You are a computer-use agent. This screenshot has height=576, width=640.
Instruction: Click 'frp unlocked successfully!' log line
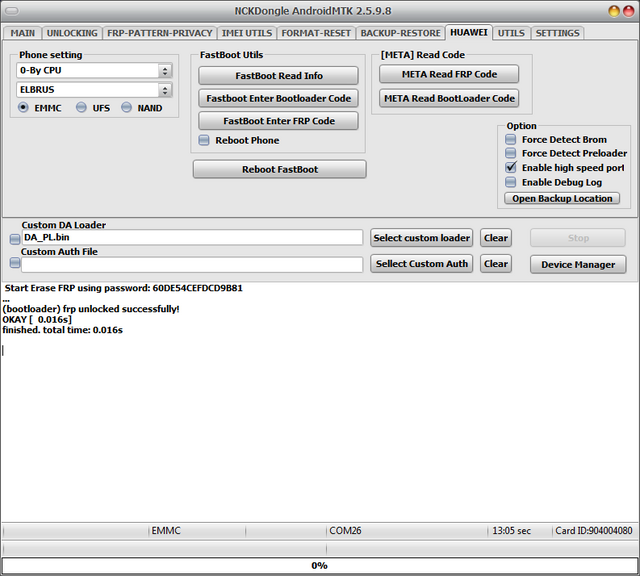[91, 309]
